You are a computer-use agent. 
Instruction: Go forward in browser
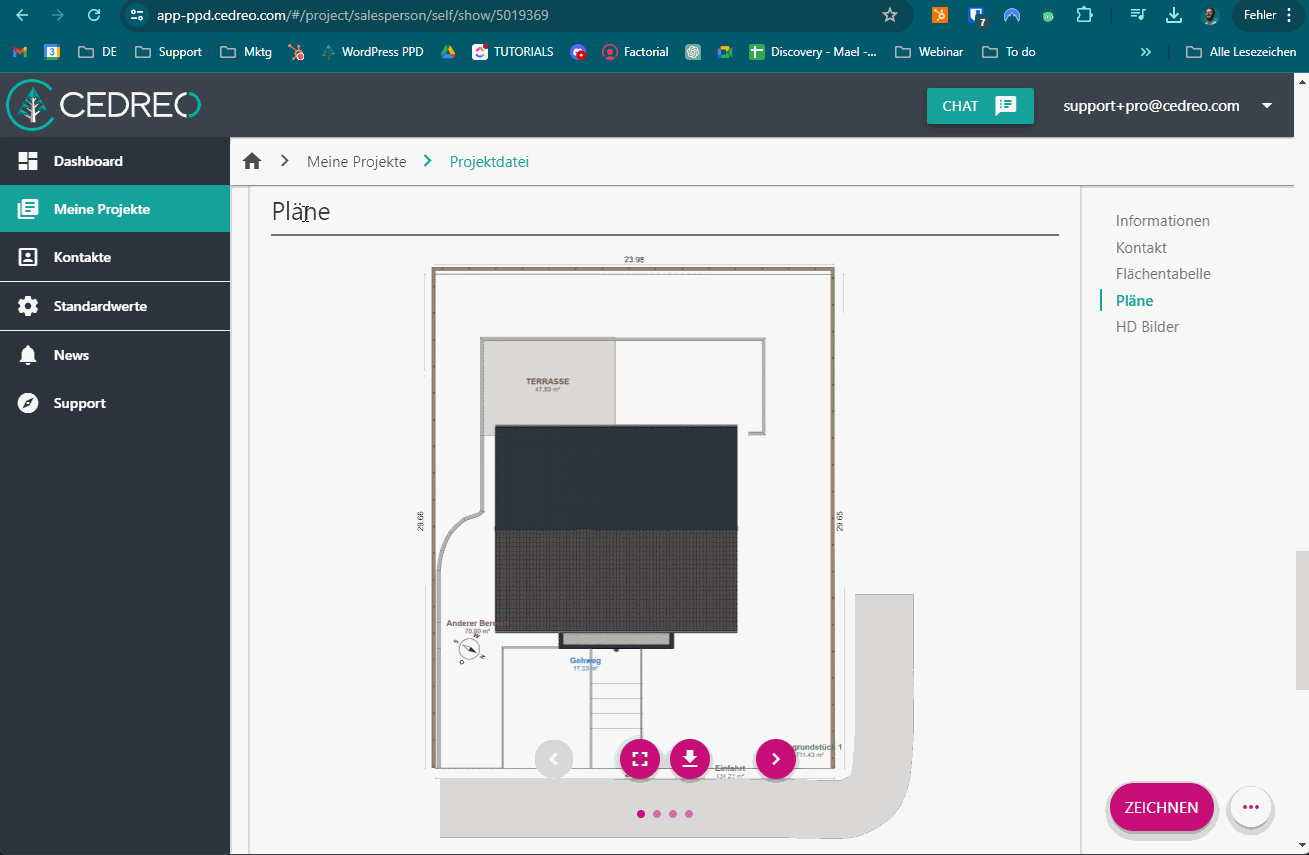coord(58,15)
